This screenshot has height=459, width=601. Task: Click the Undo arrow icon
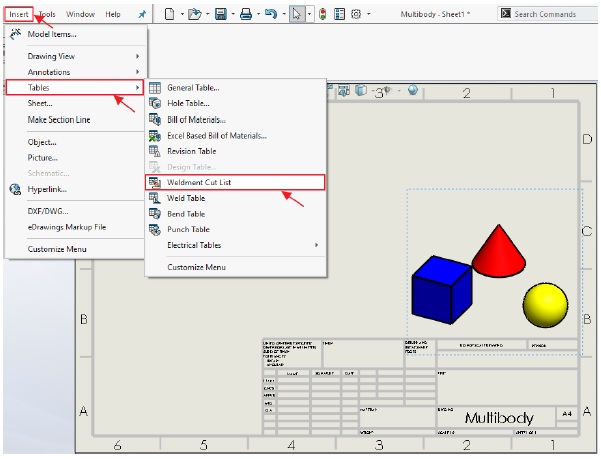tap(271, 14)
